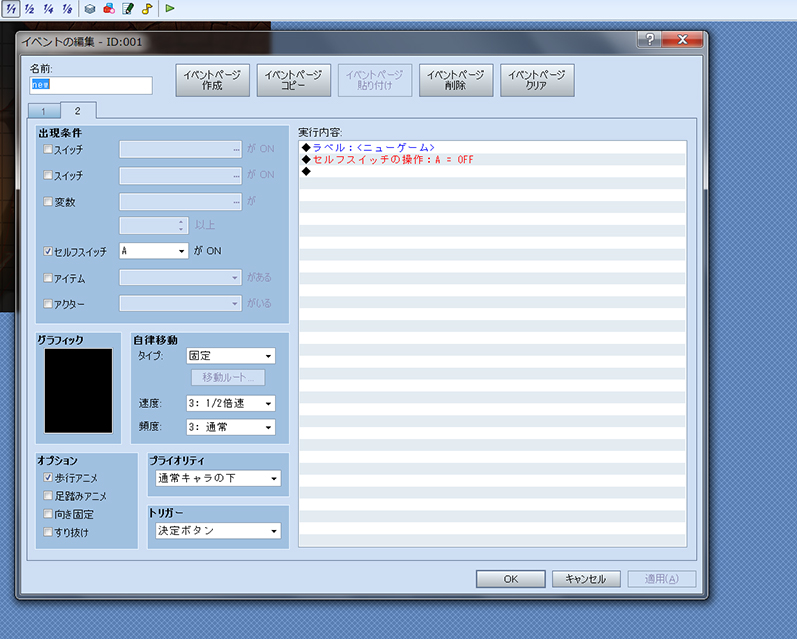Open the セルフスイッチ A dropdown

[x=154, y=251]
